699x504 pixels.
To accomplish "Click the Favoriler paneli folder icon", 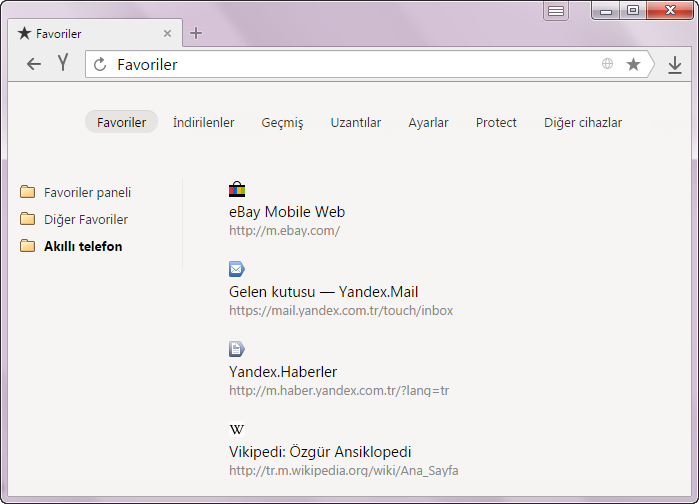I will pyautogui.click(x=28, y=192).
